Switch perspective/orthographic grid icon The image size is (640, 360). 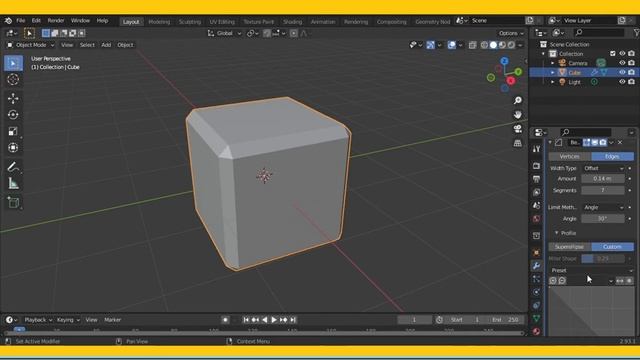click(x=518, y=143)
